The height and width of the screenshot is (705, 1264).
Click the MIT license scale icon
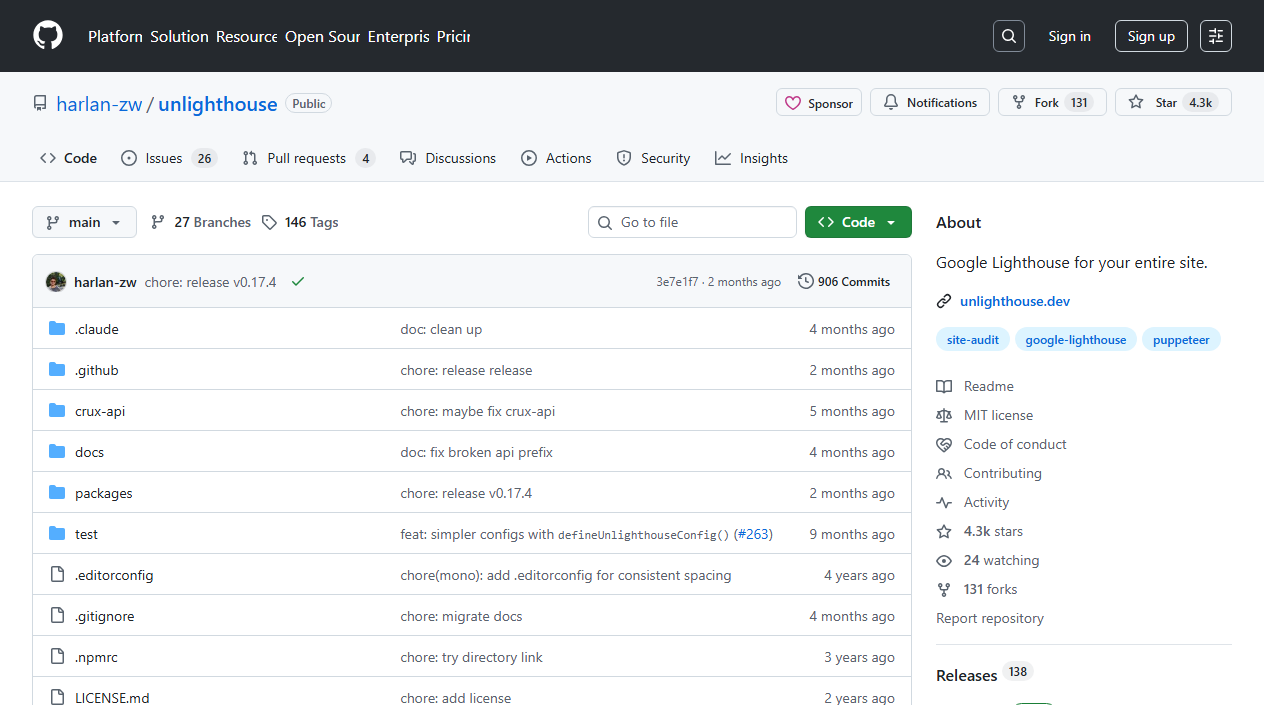[944, 415]
